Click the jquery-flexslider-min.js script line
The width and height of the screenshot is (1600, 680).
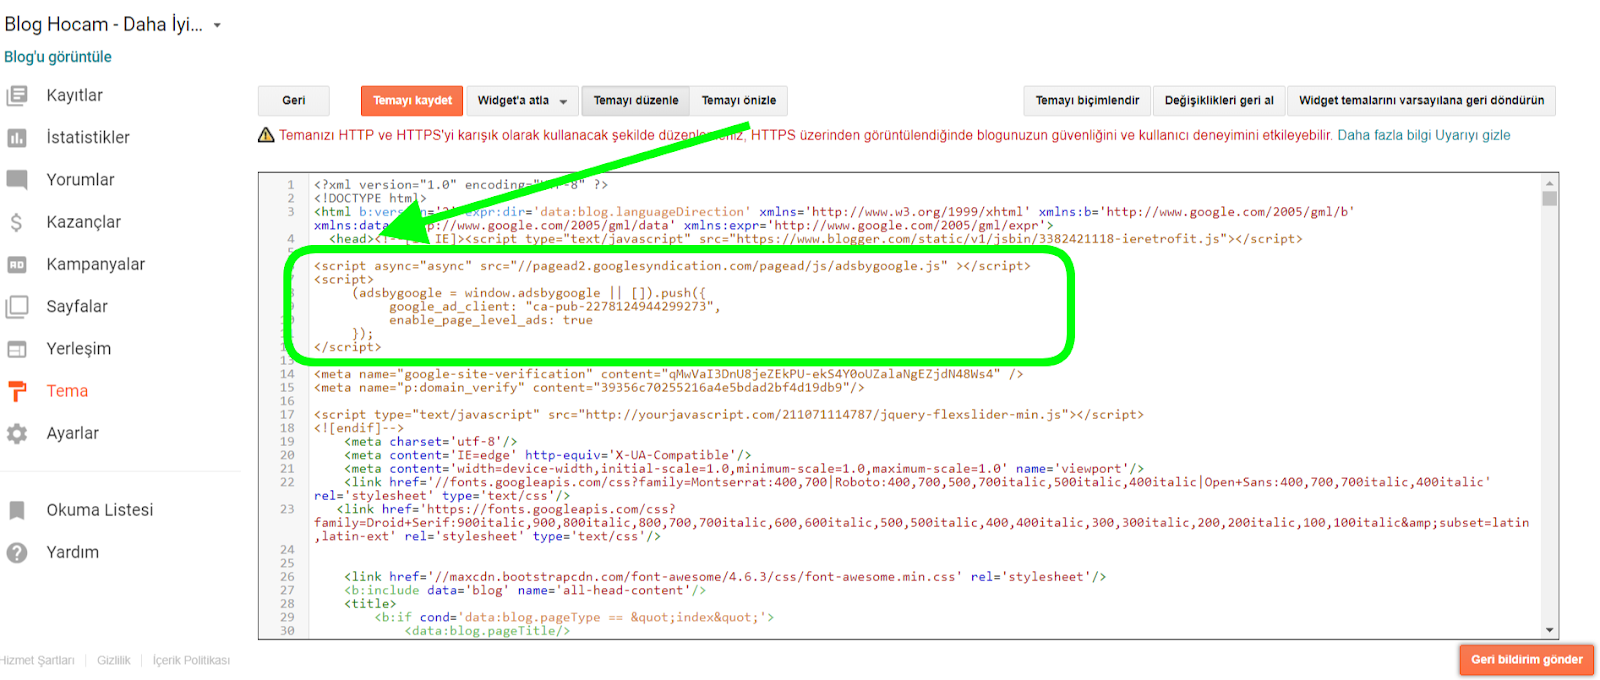[729, 414]
